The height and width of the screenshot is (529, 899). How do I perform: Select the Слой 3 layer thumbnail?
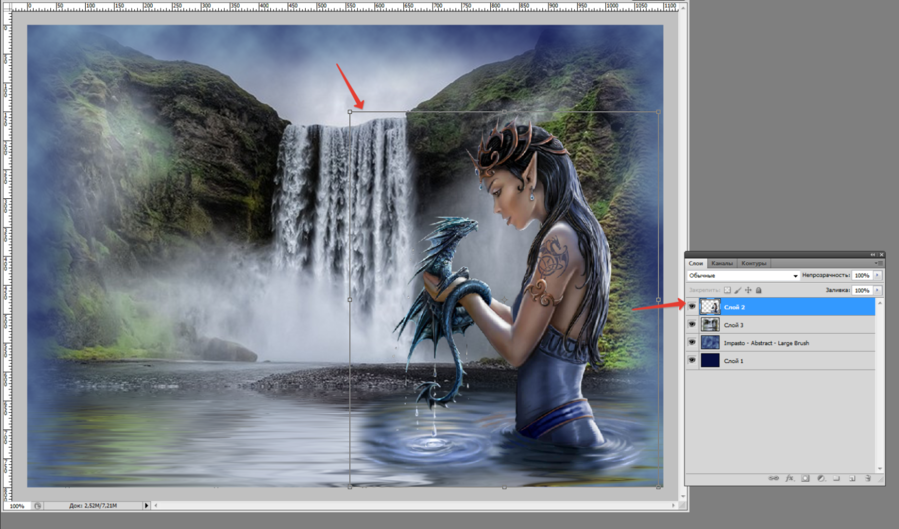(x=710, y=324)
